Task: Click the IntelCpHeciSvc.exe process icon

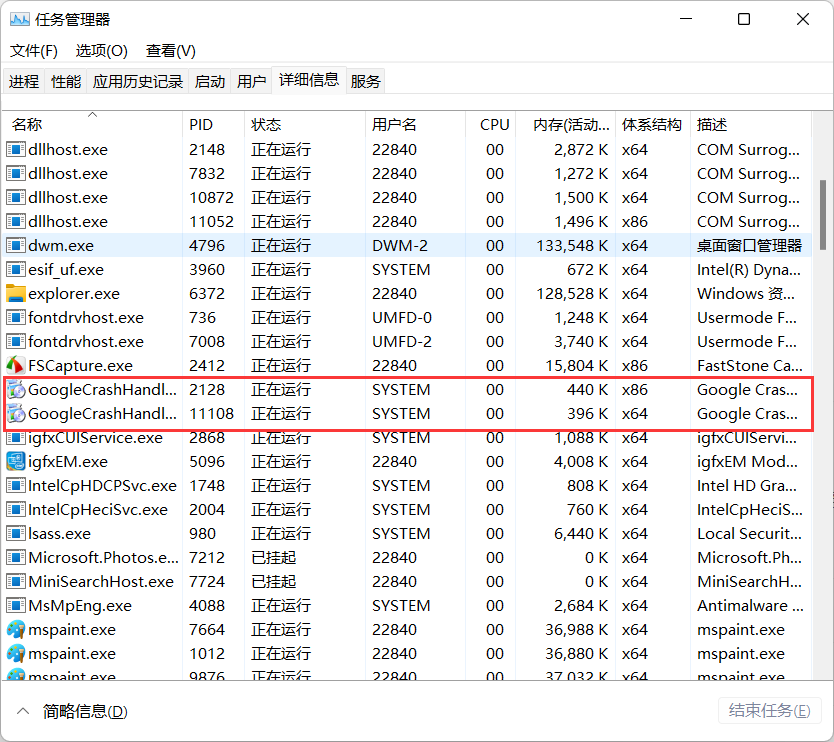Action: coord(16,510)
